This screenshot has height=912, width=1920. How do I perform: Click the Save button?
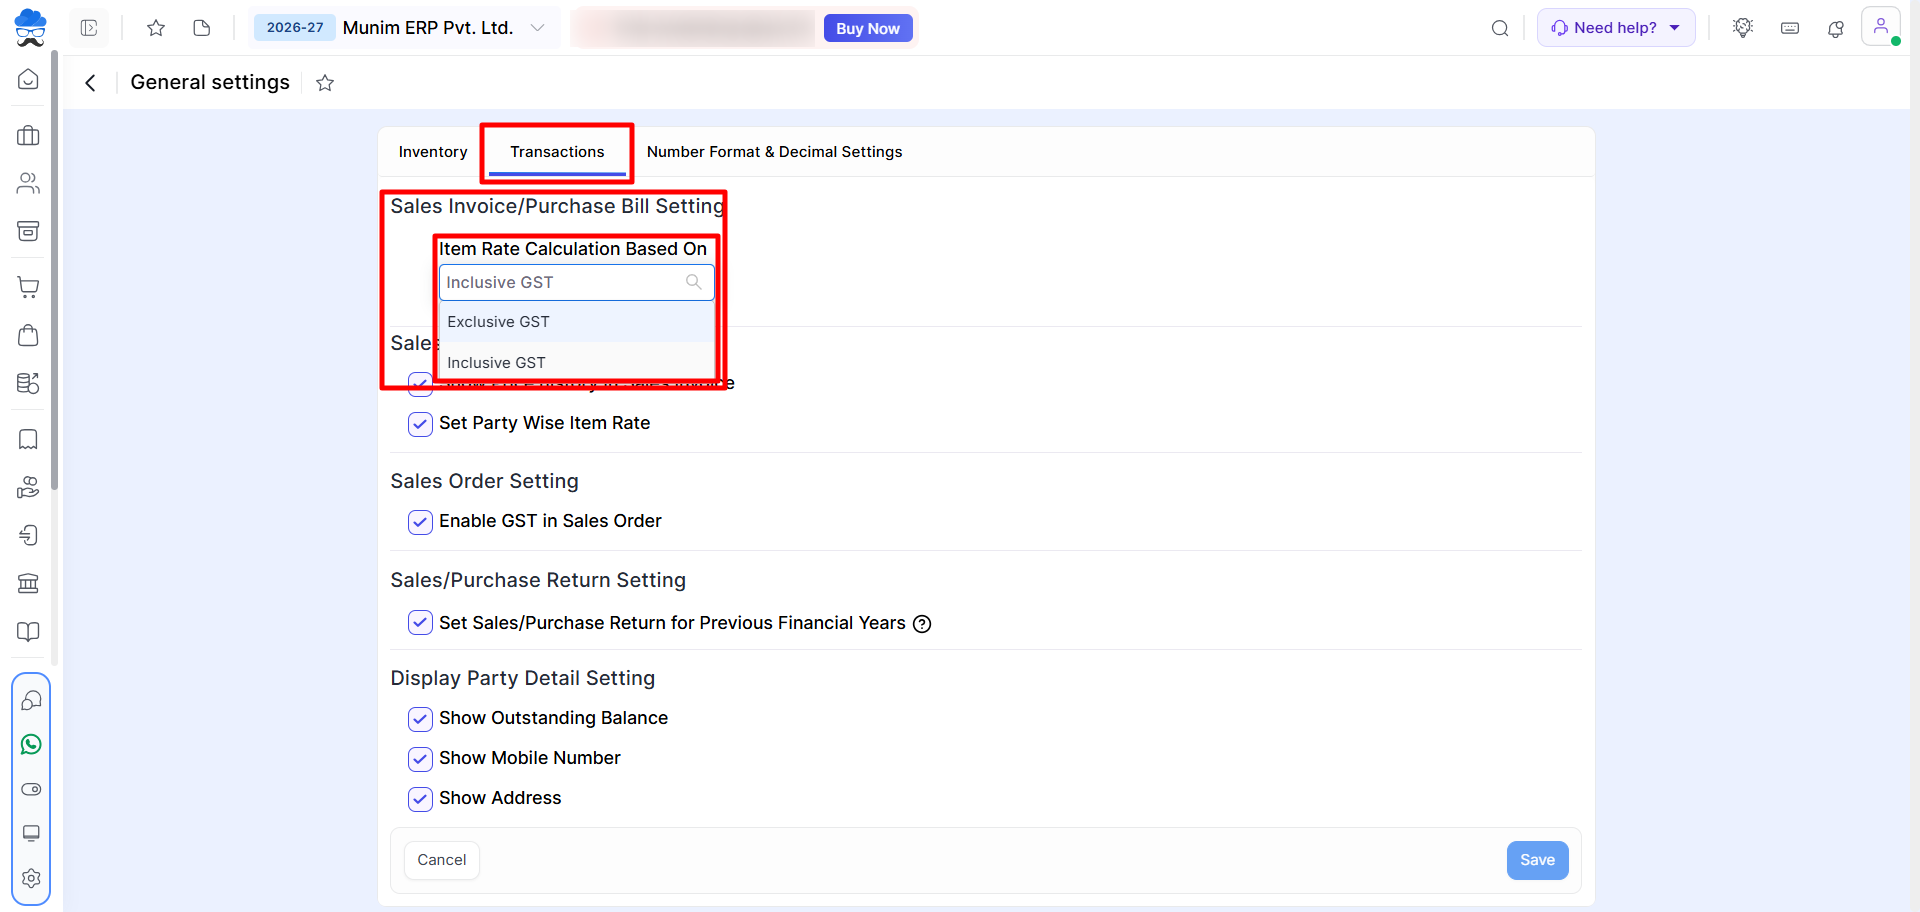point(1537,860)
